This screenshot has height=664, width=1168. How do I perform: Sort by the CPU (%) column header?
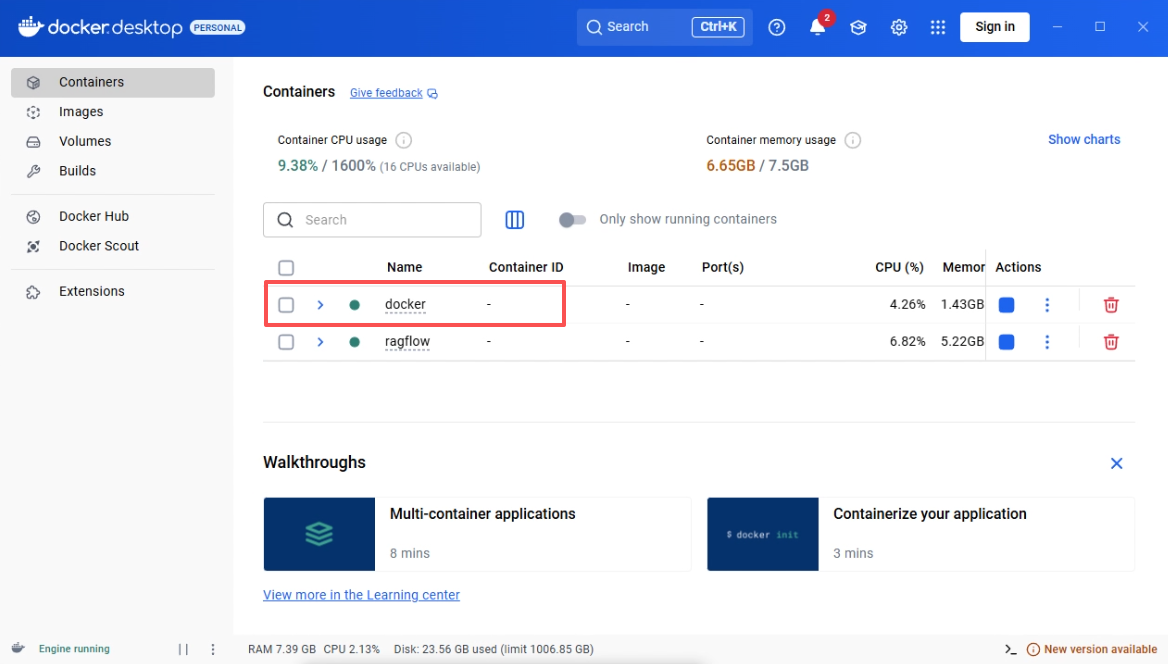(899, 267)
